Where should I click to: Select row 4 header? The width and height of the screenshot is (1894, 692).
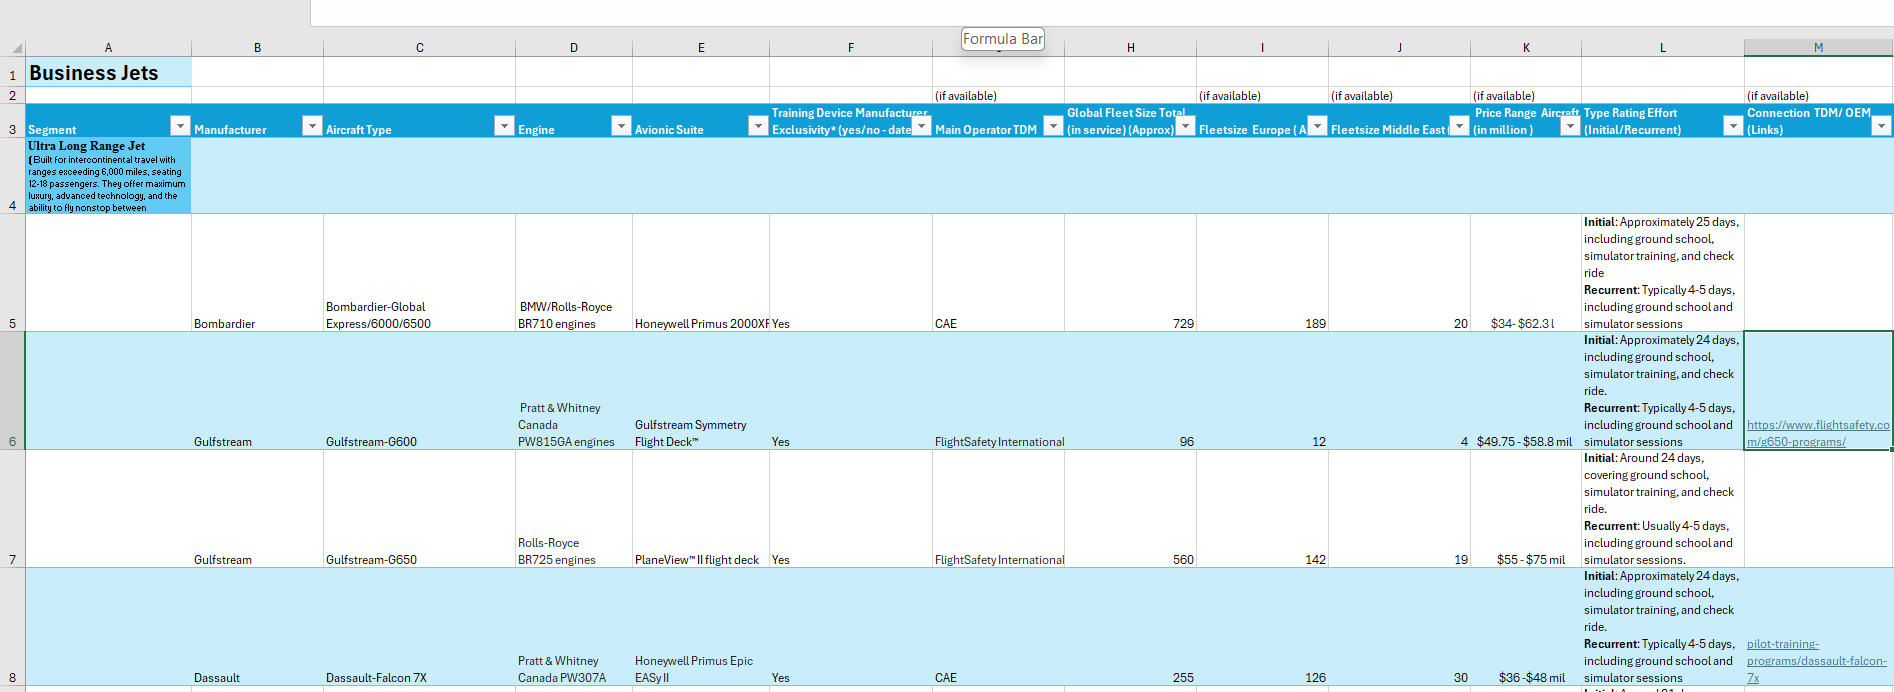point(12,176)
